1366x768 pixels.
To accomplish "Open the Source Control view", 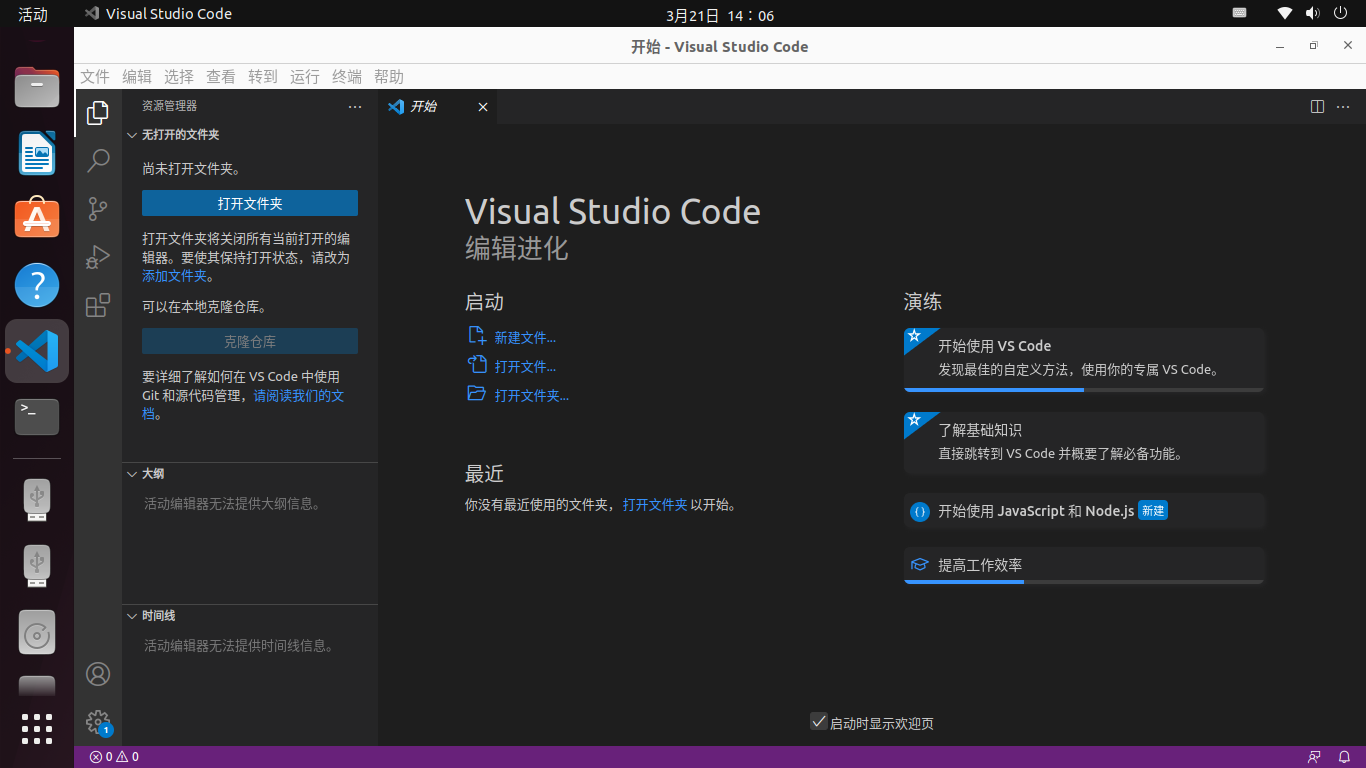I will pos(98,209).
